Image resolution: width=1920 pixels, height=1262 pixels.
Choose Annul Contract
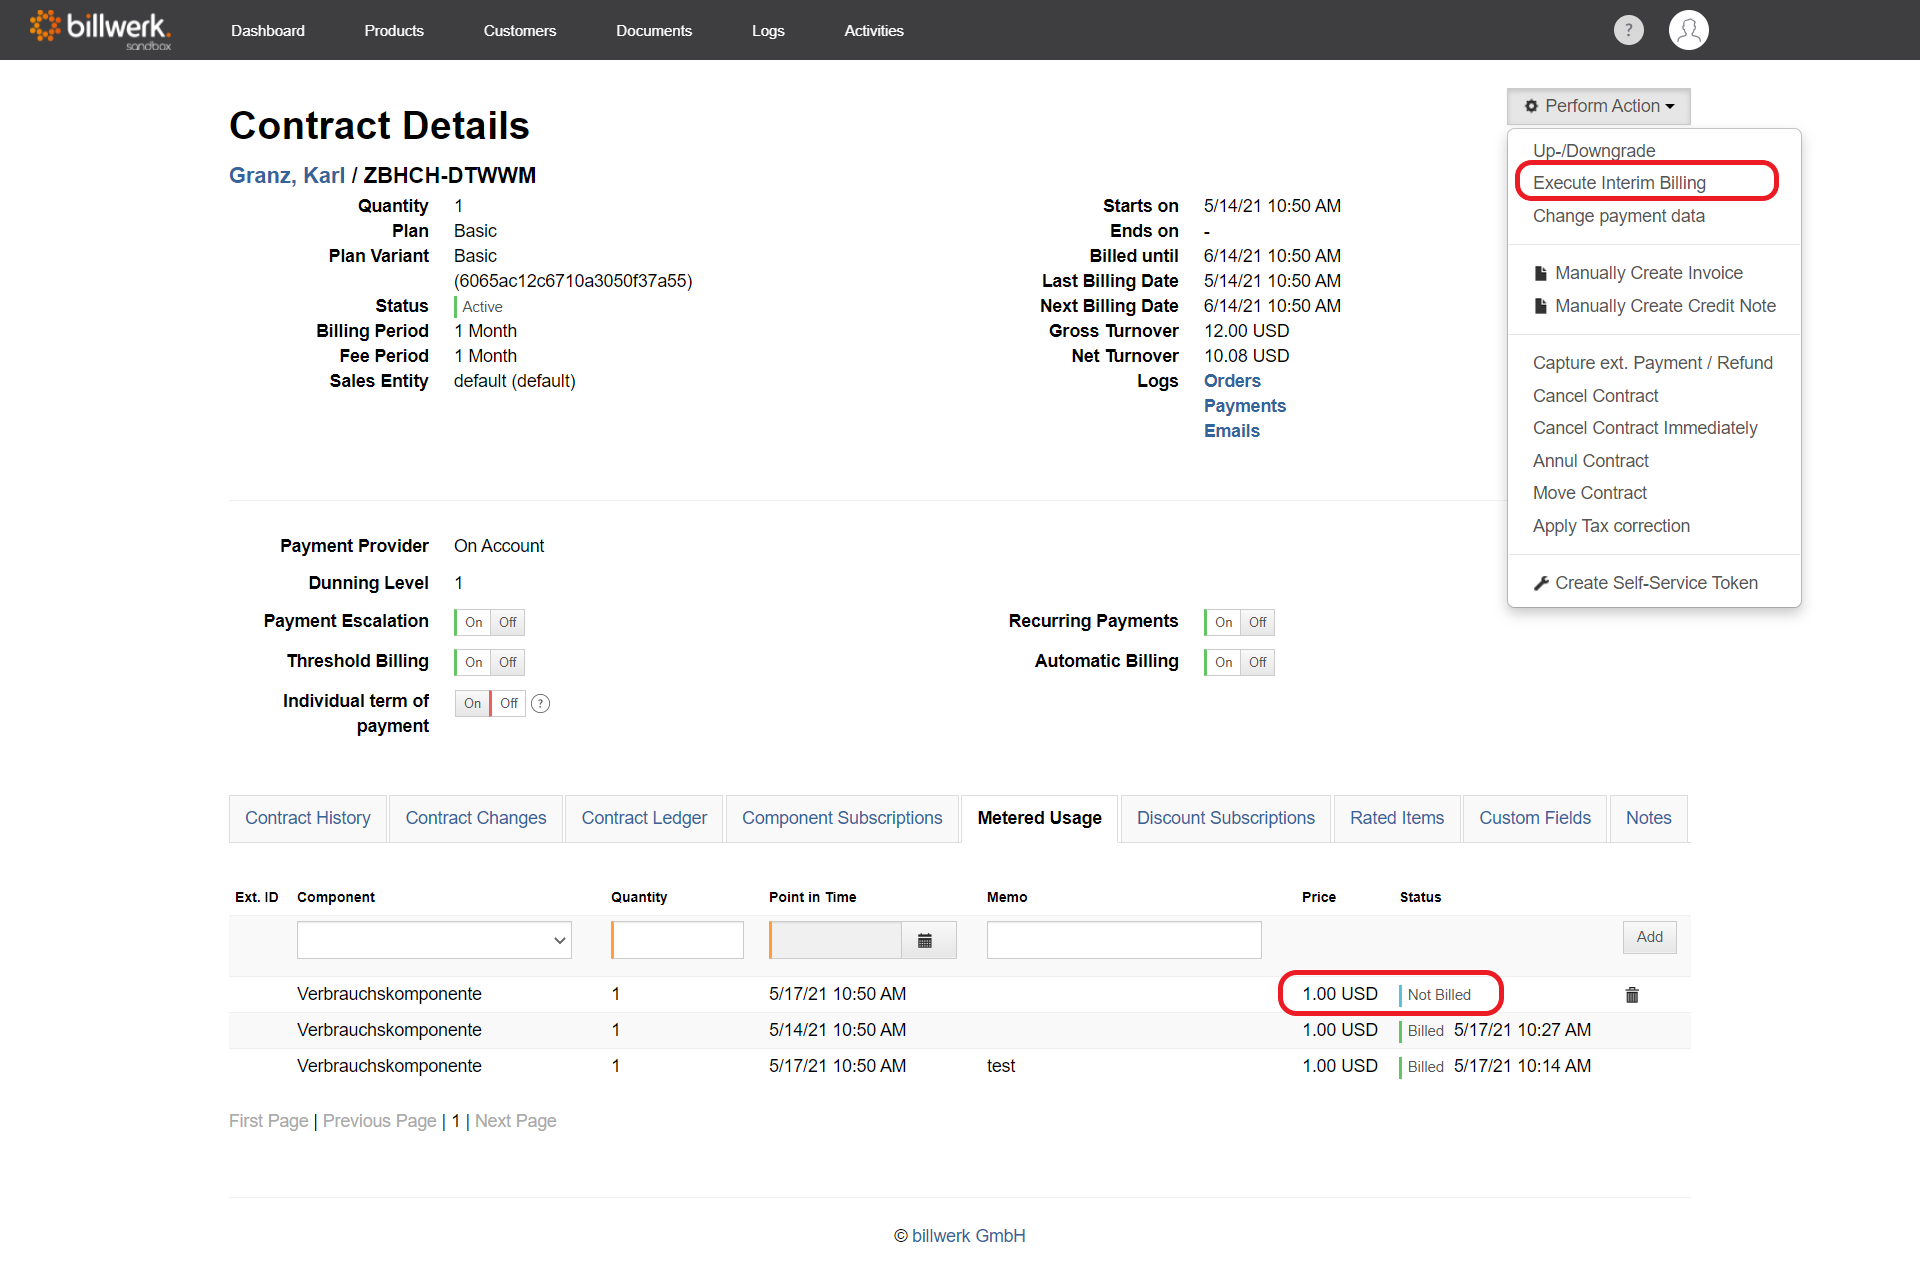coord(1591,461)
